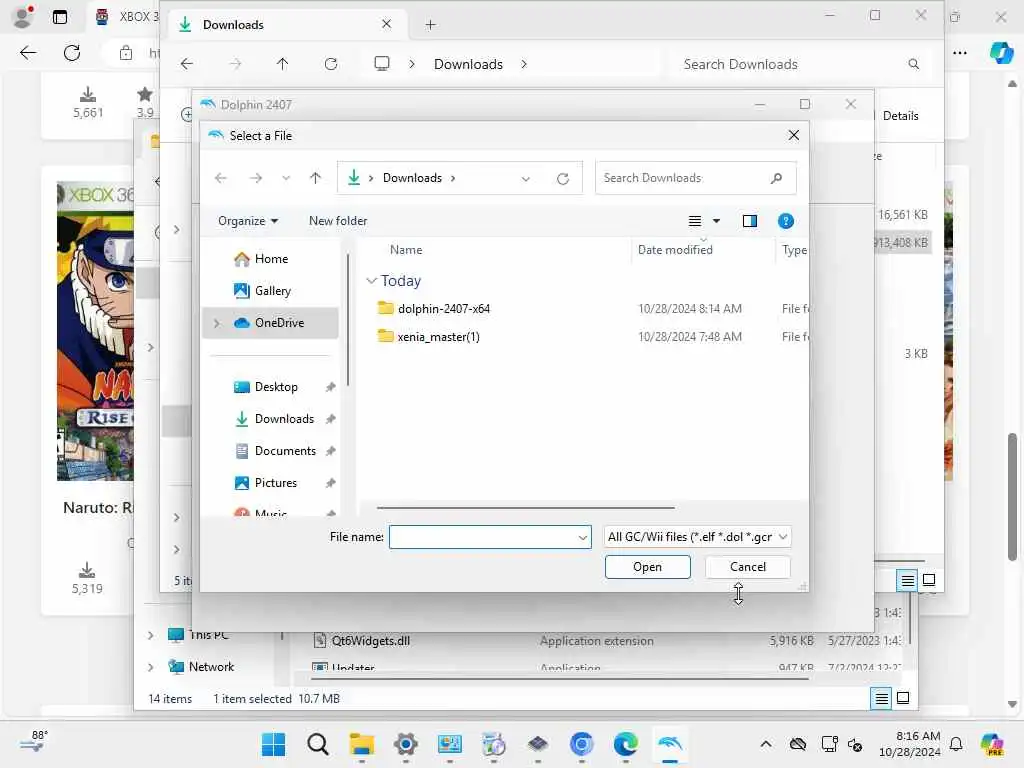The image size is (1024, 768).
Task: Open notification center bell
Action: (955, 744)
